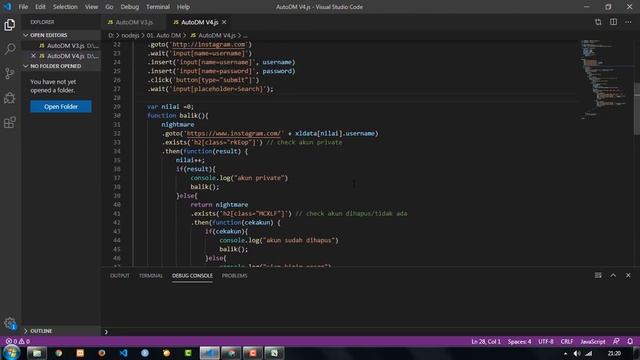640x360 pixels.
Task: Click the Open Folder button
Action: [x=61, y=107]
